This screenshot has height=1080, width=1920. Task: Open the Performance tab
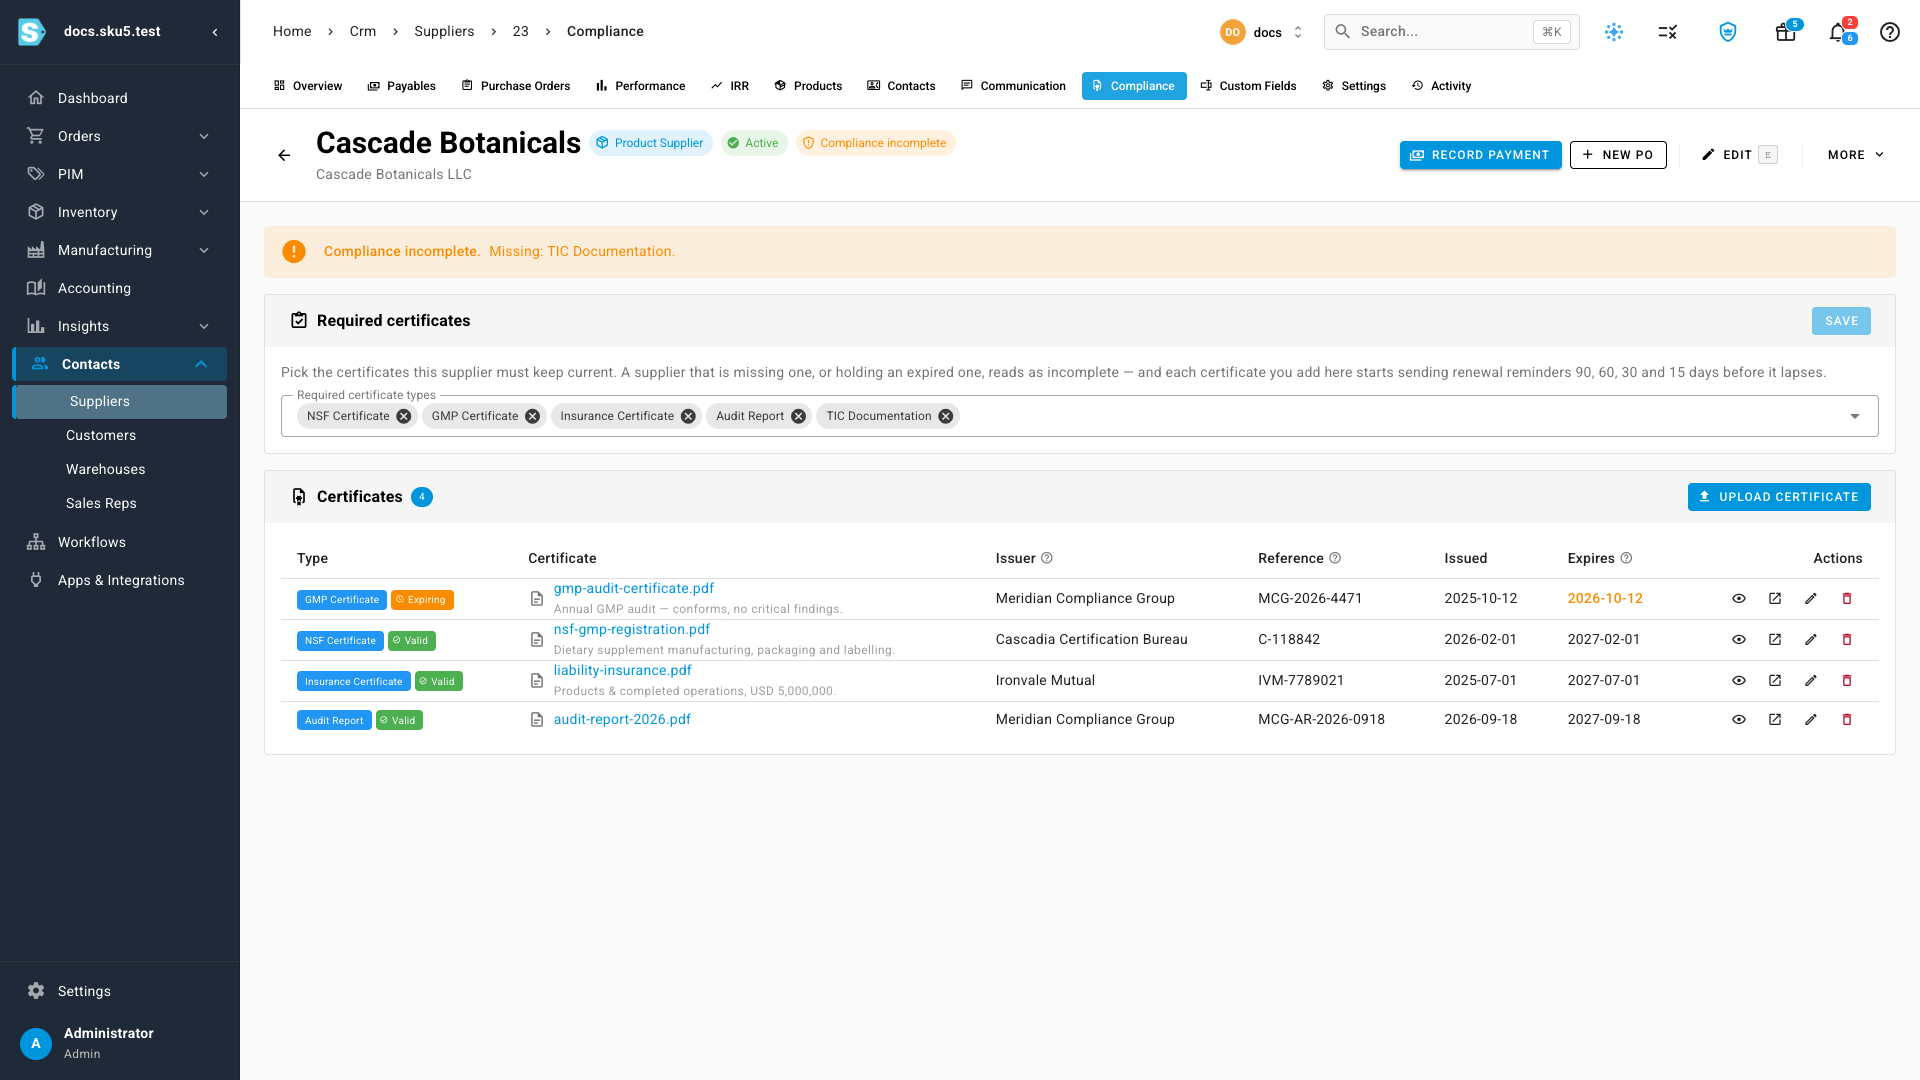tap(641, 86)
